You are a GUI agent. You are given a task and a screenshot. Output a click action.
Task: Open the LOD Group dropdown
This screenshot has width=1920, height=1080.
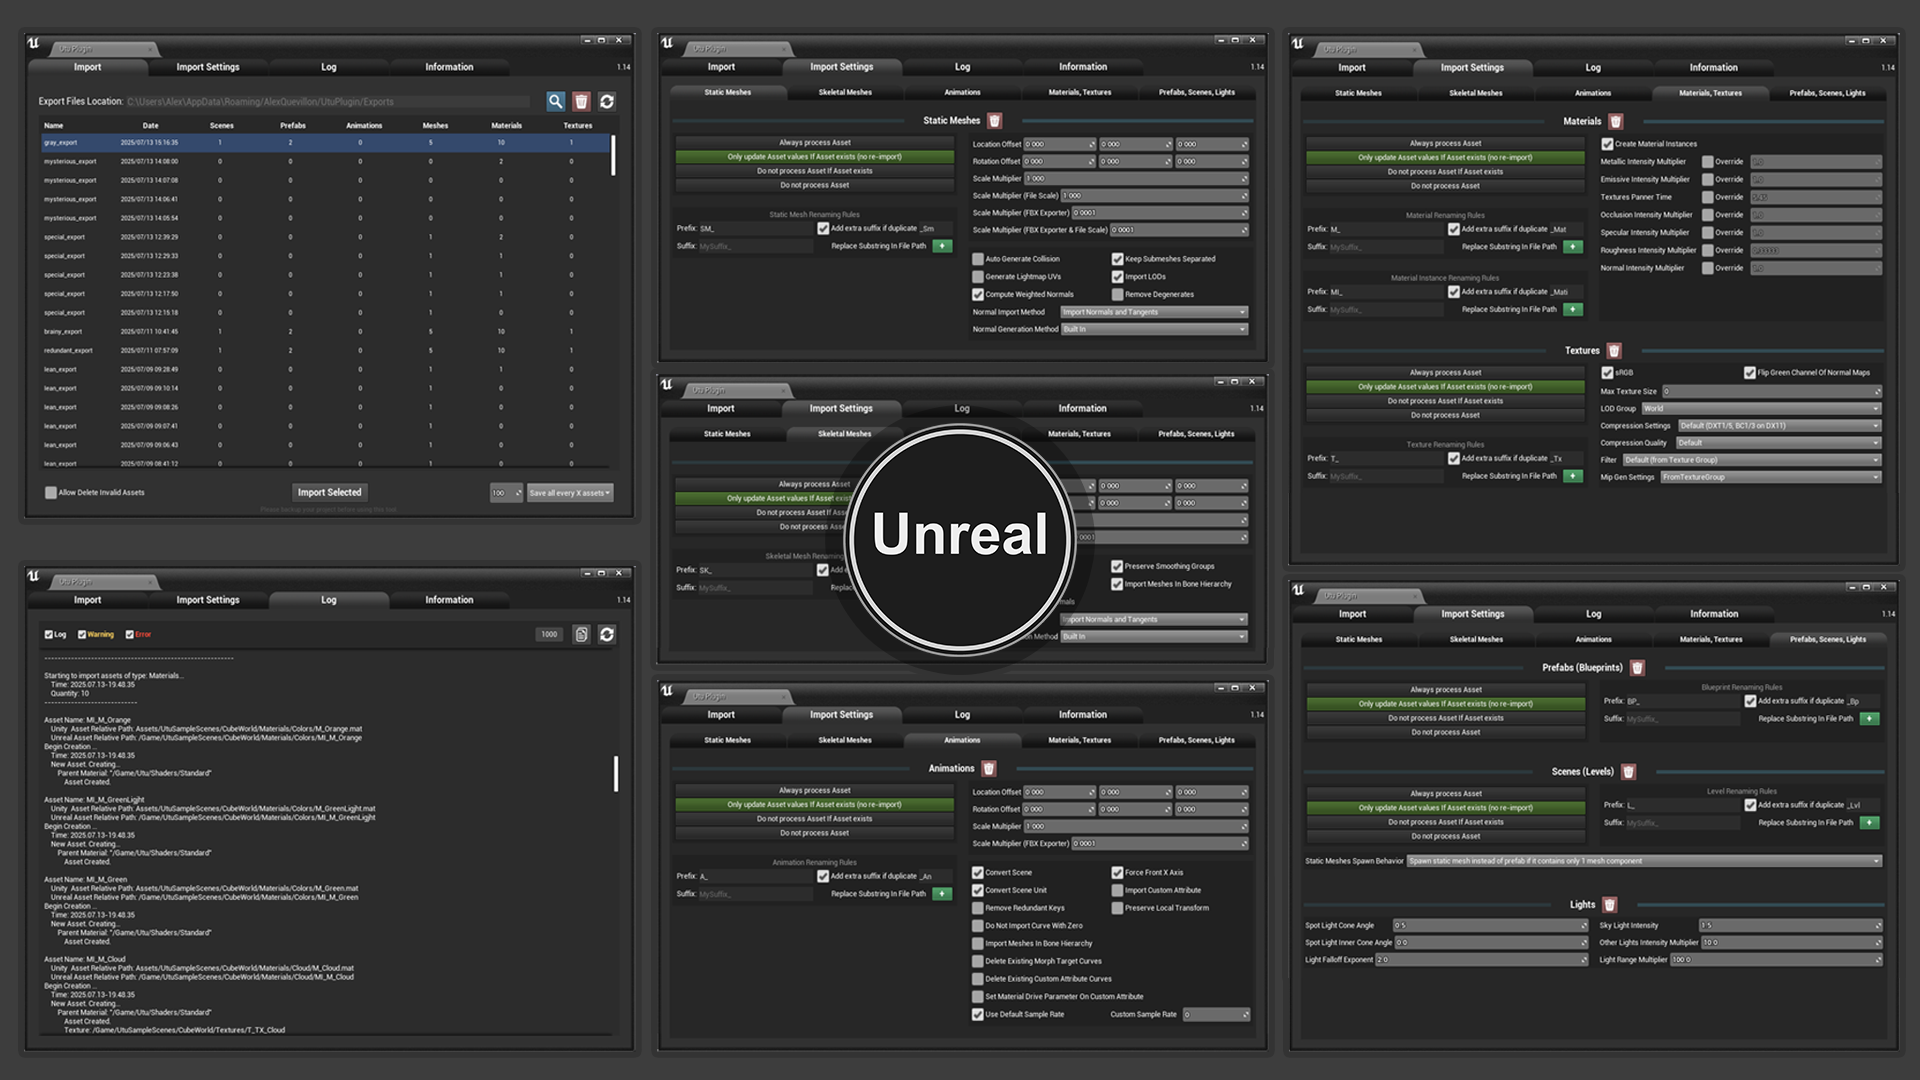[1761, 408]
